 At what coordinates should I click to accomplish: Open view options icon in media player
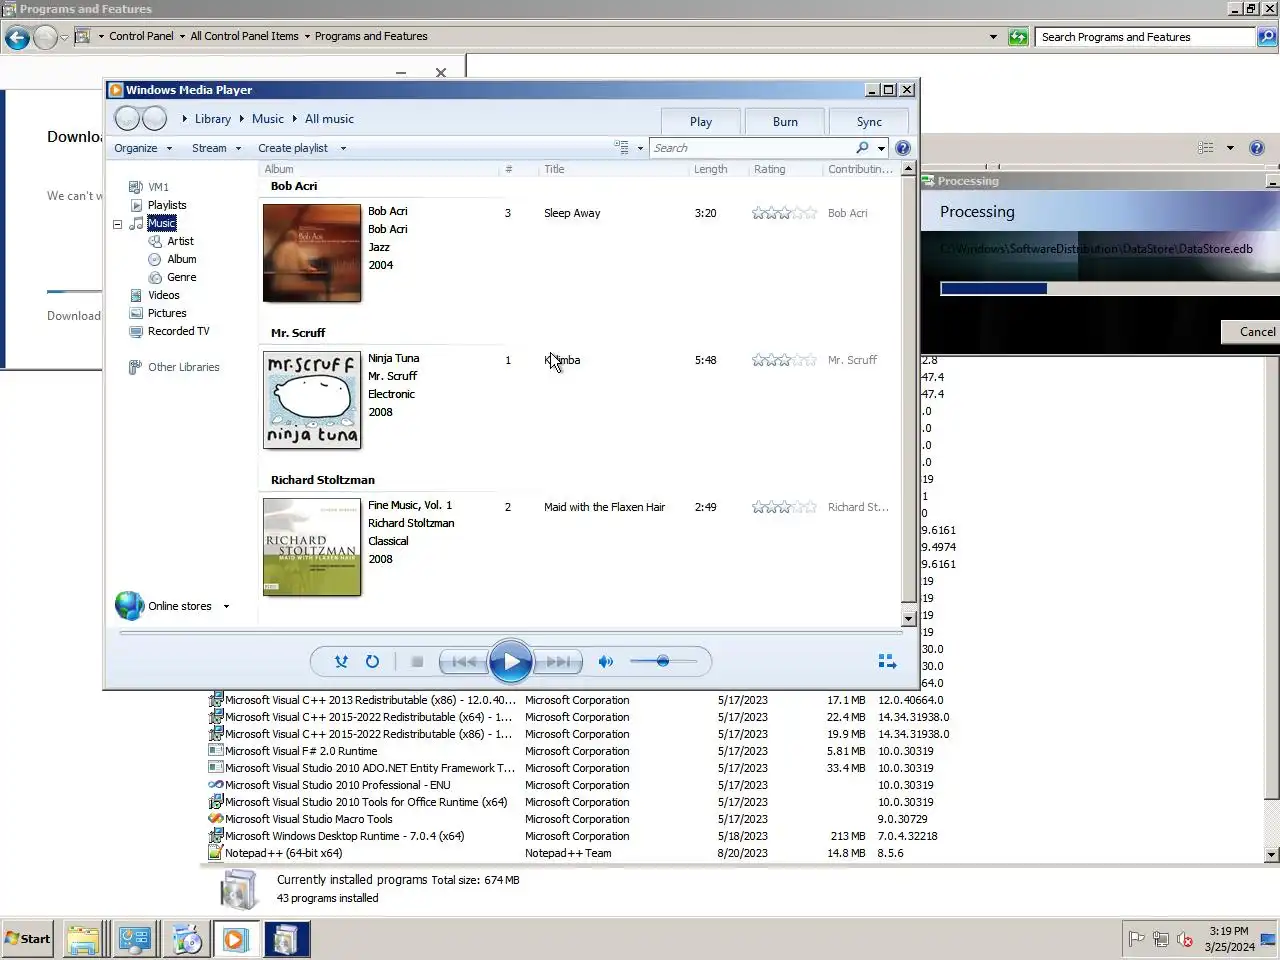[621, 147]
